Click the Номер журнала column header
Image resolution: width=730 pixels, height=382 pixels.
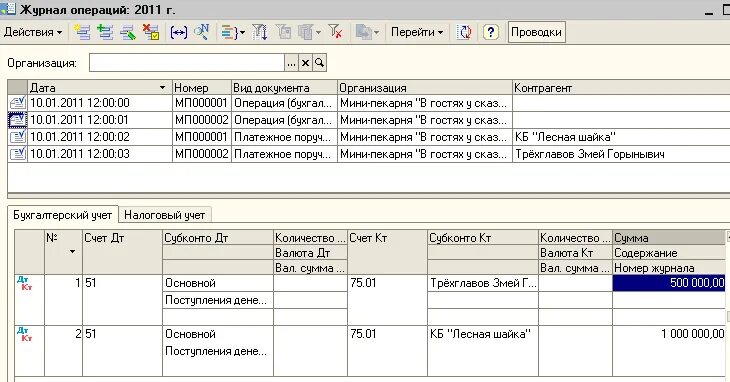click(x=669, y=268)
